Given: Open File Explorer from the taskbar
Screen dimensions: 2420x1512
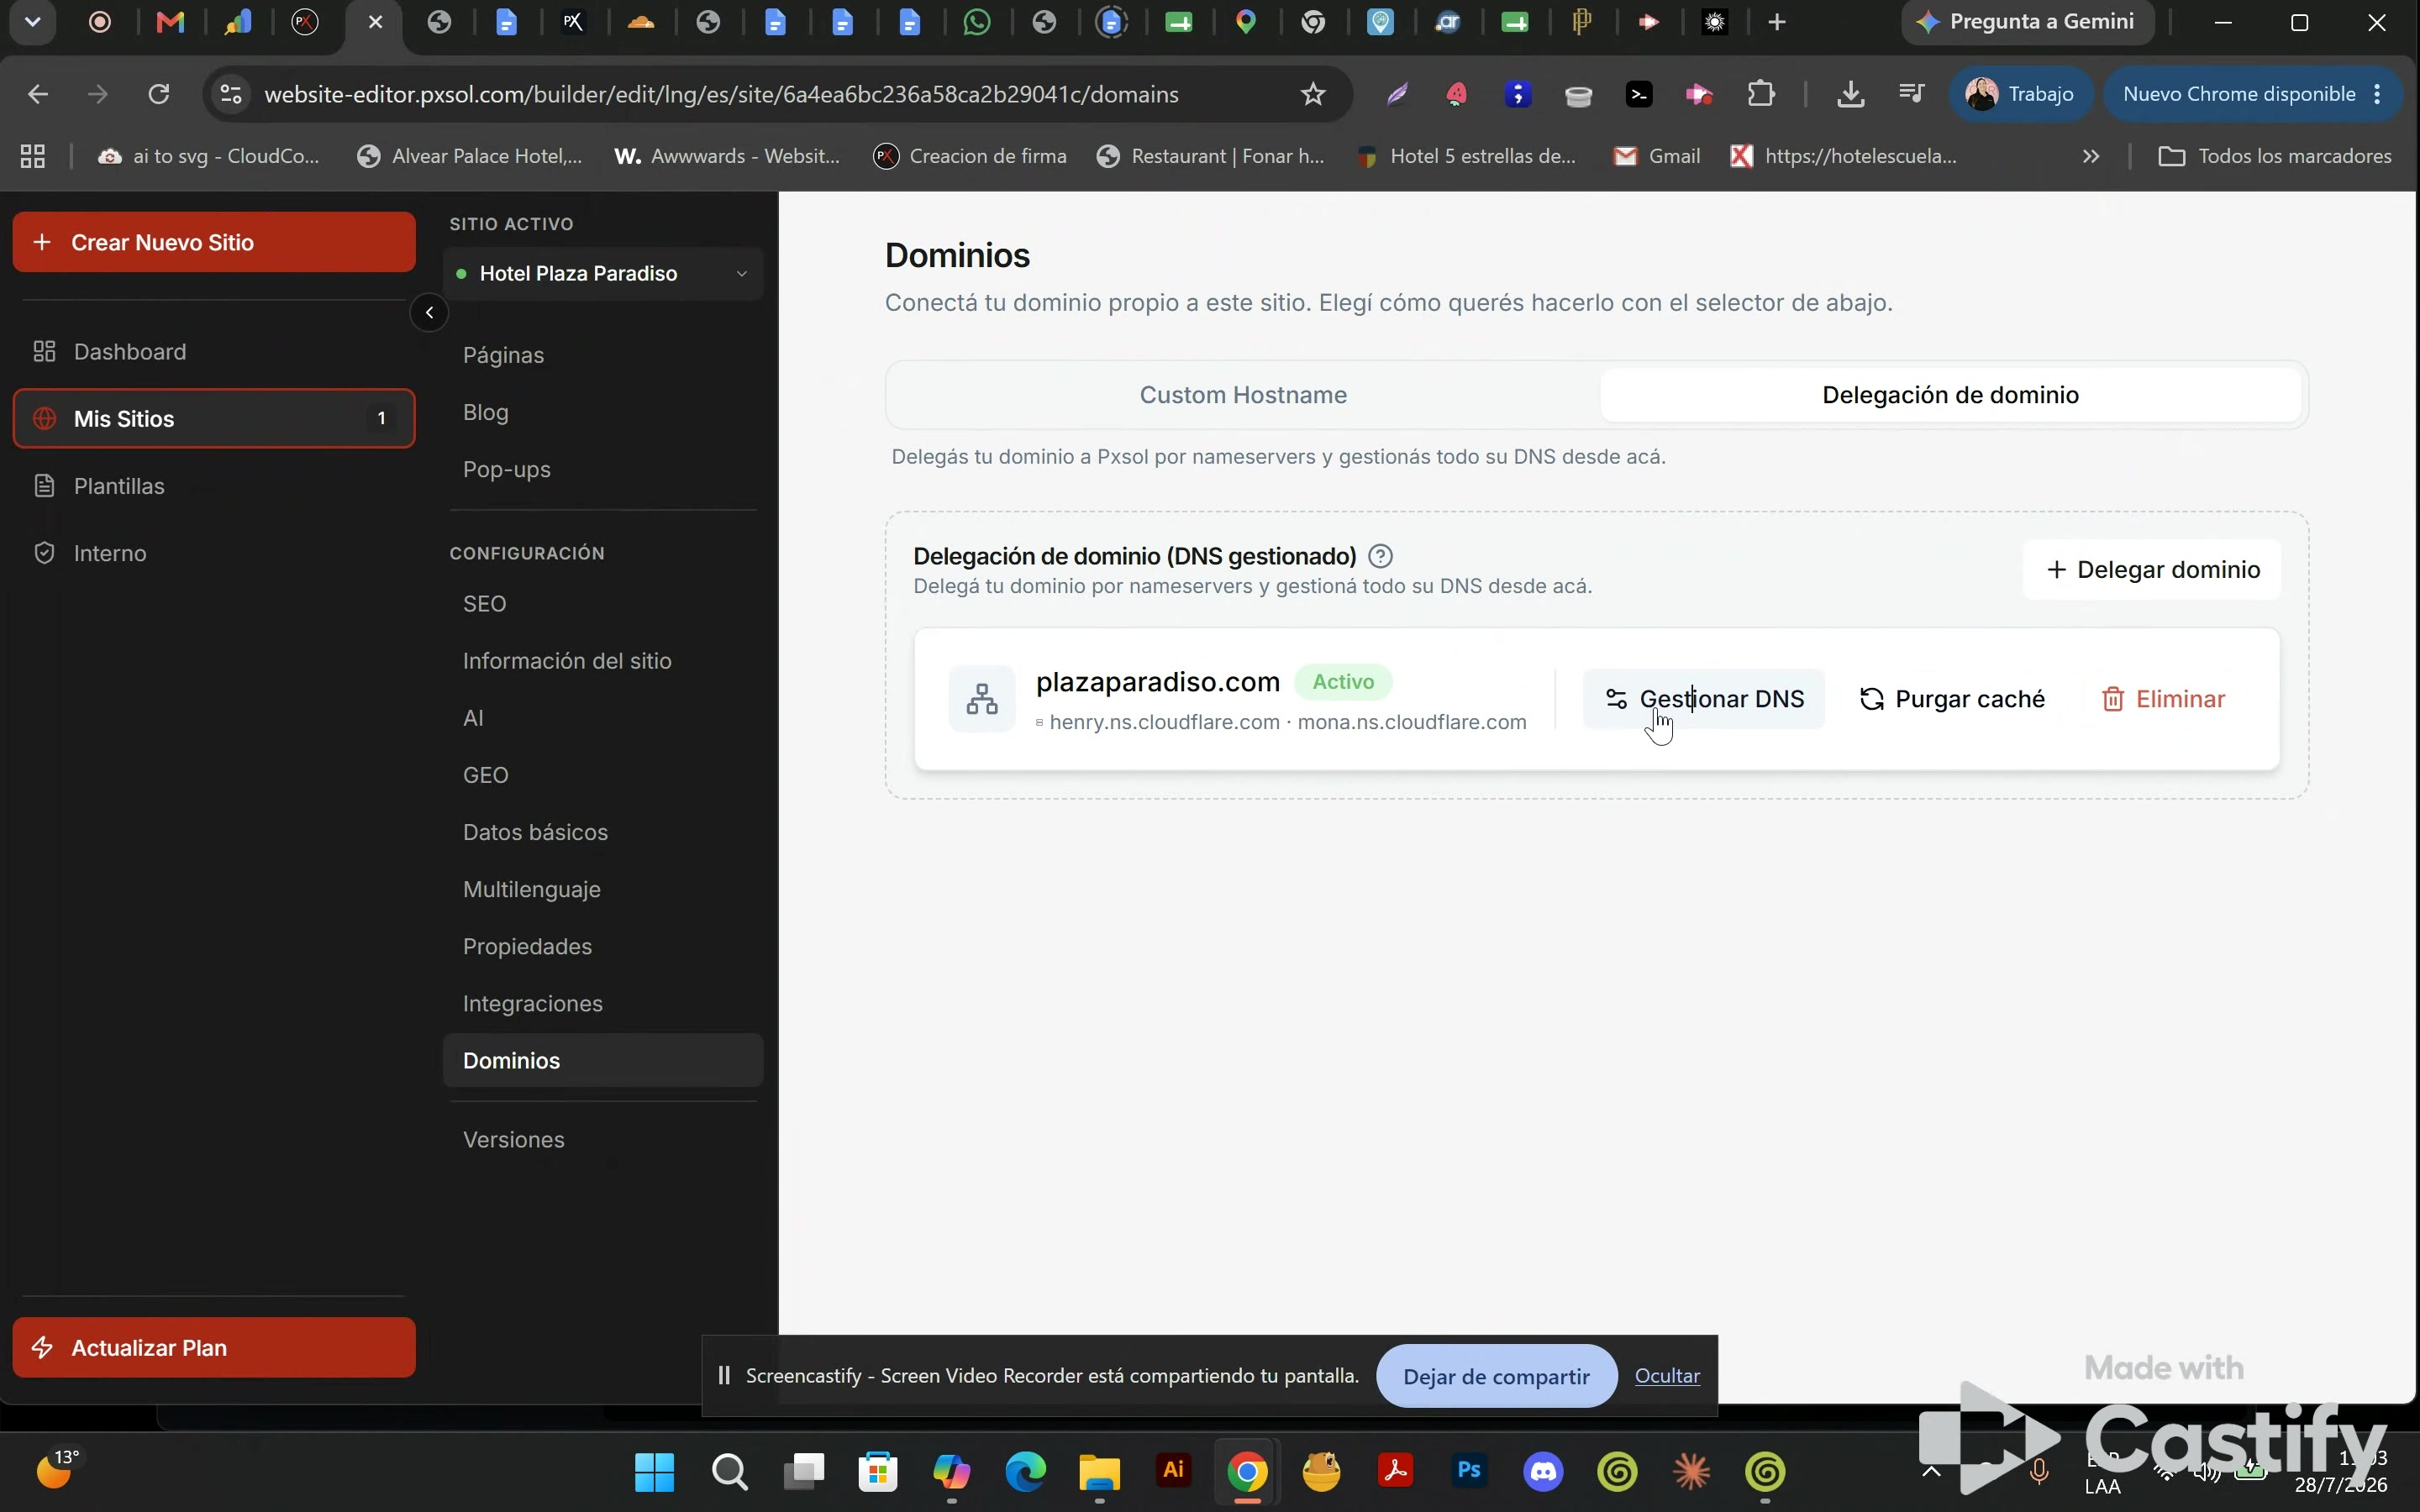Looking at the screenshot, I should point(1099,1471).
